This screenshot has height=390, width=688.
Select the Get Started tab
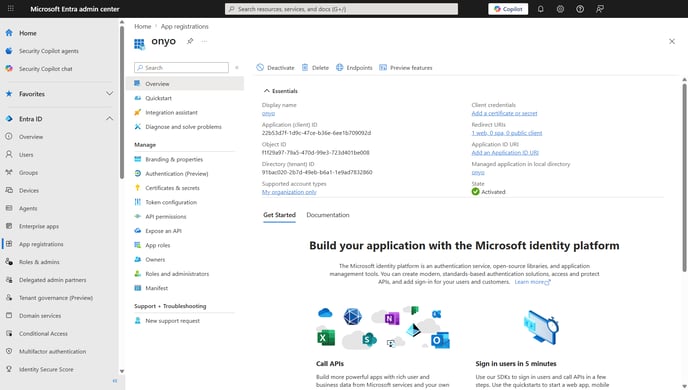click(x=279, y=215)
